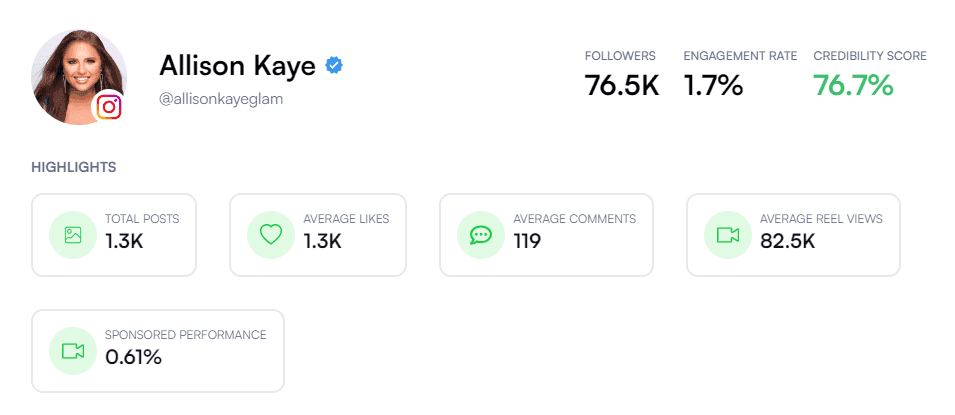Select the Total Posts 1.3K value
Screen dimensions: 955x415
[124, 241]
